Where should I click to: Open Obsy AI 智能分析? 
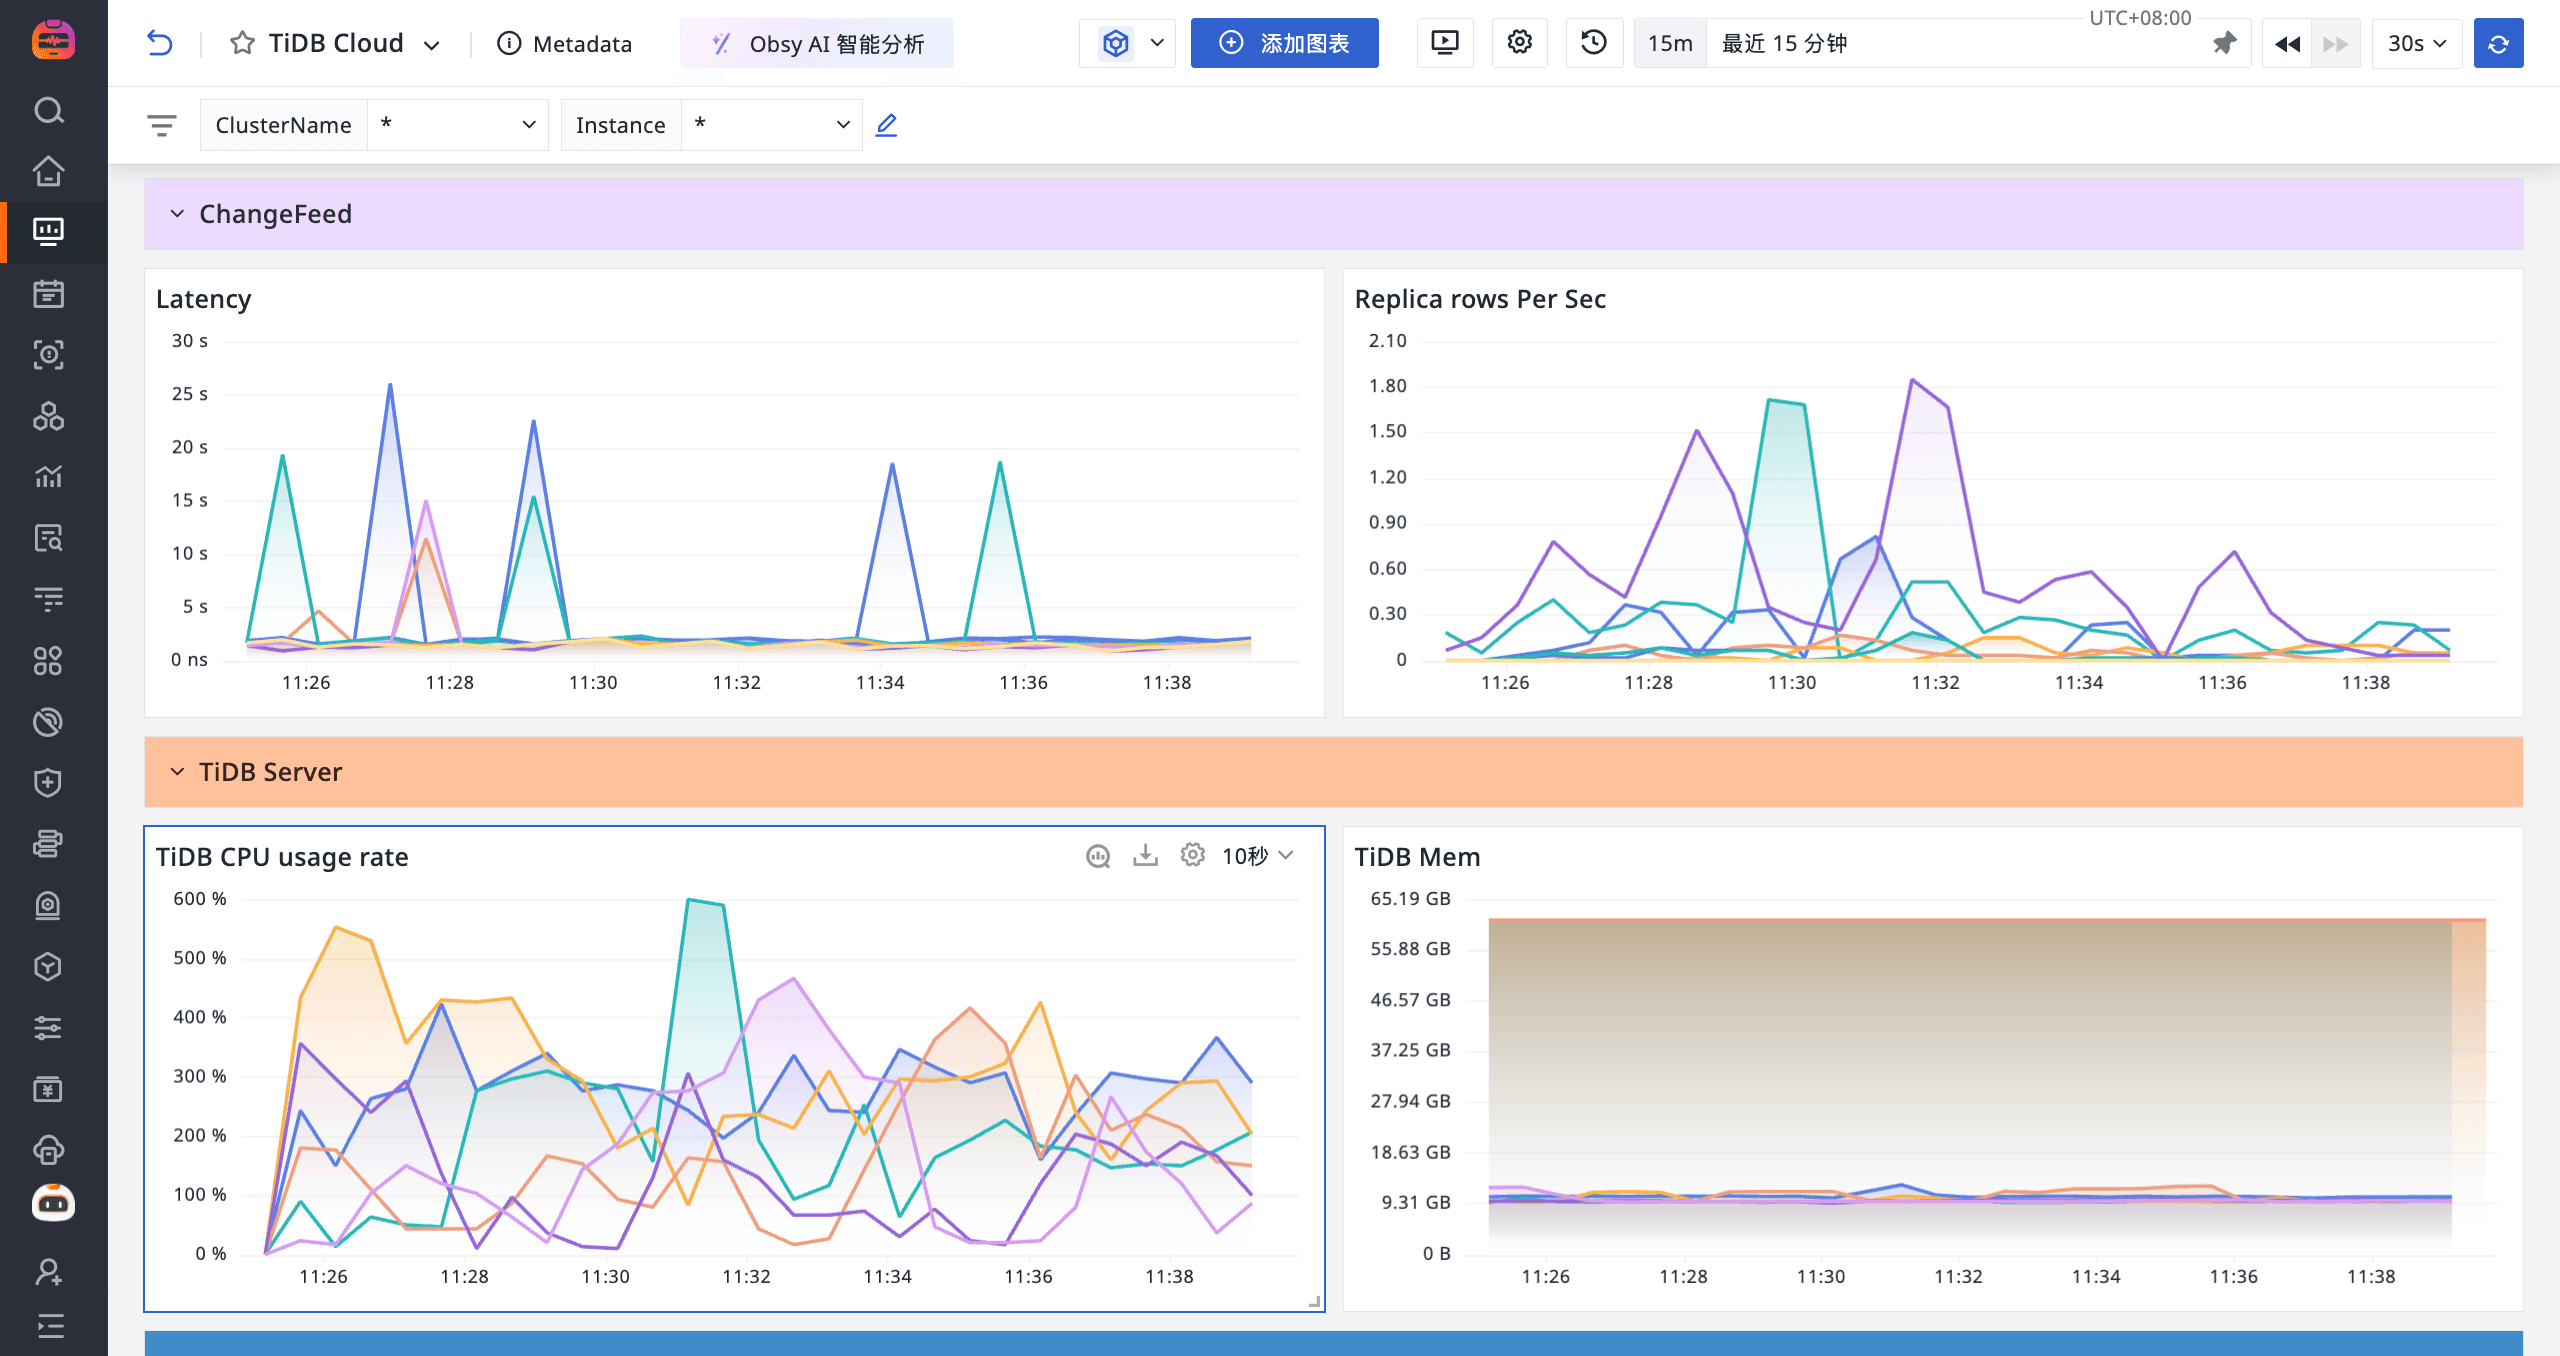pos(817,43)
